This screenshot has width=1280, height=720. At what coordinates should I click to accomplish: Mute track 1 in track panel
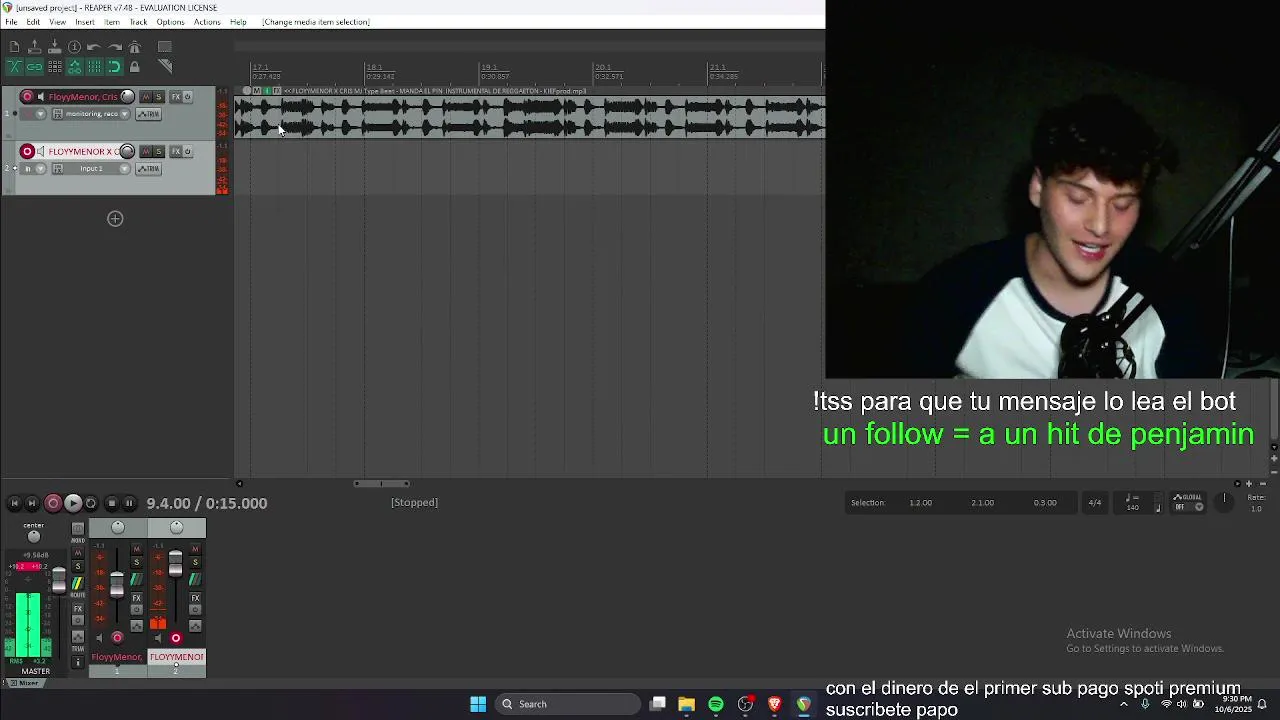[x=146, y=97]
